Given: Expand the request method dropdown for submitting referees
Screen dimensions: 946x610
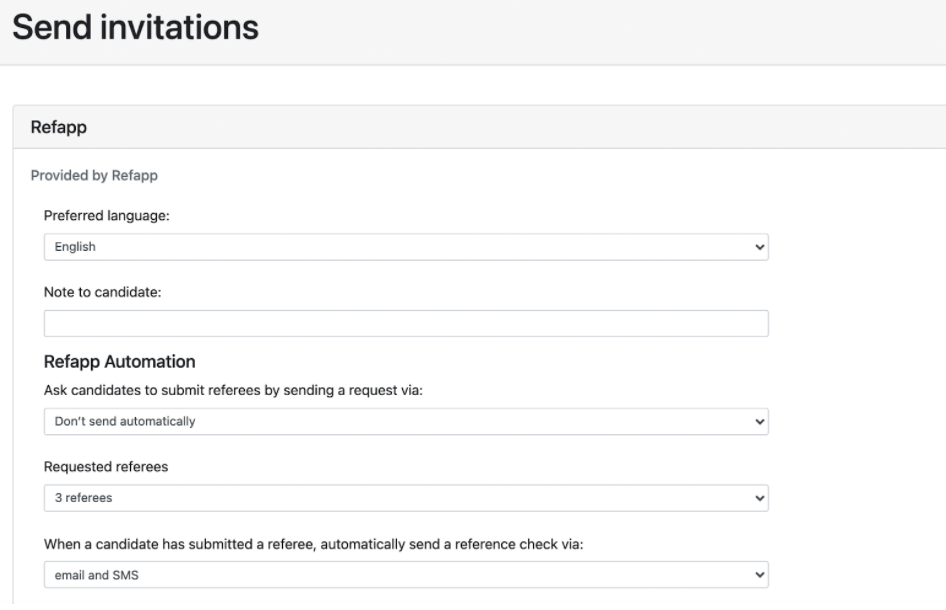Looking at the screenshot, I should pos(406,422).
